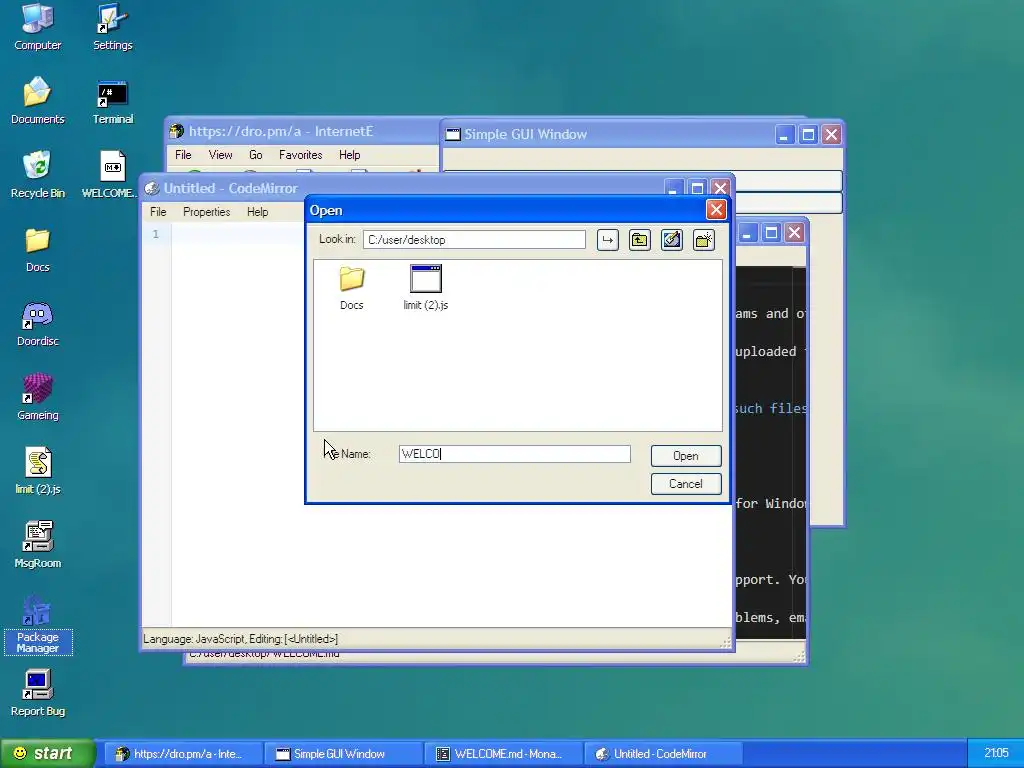Select the Documents desktop icon
Screen dimensions: 1024x768
37,101
